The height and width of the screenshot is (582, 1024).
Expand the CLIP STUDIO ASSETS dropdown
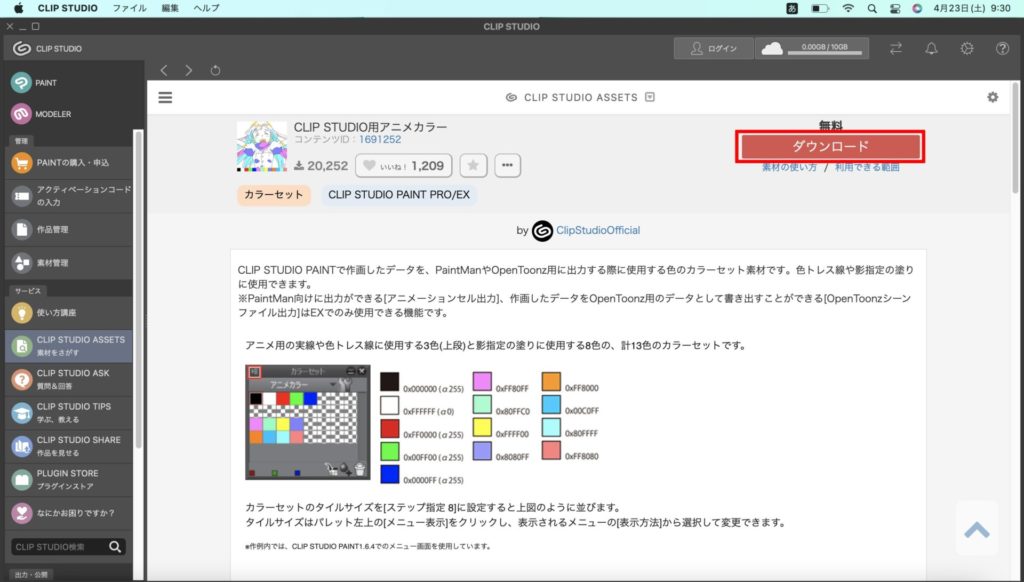[650, 97]
